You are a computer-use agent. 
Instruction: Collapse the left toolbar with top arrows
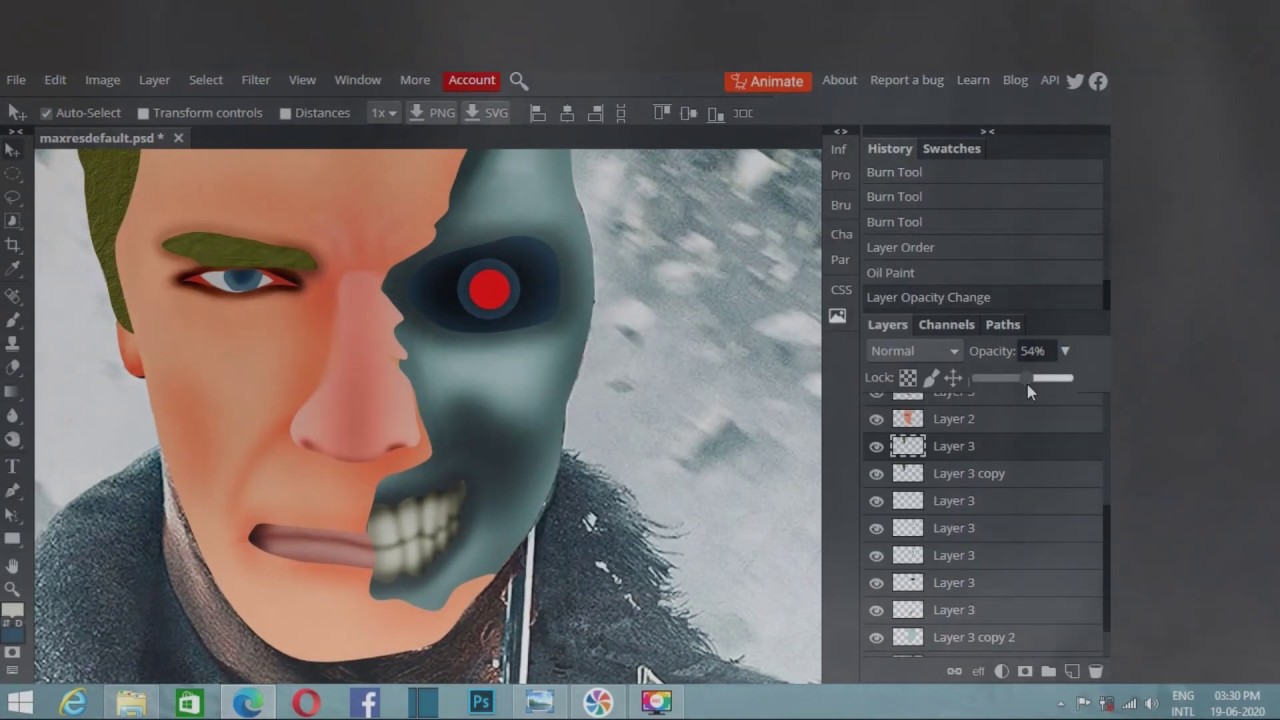pos(16,131)
